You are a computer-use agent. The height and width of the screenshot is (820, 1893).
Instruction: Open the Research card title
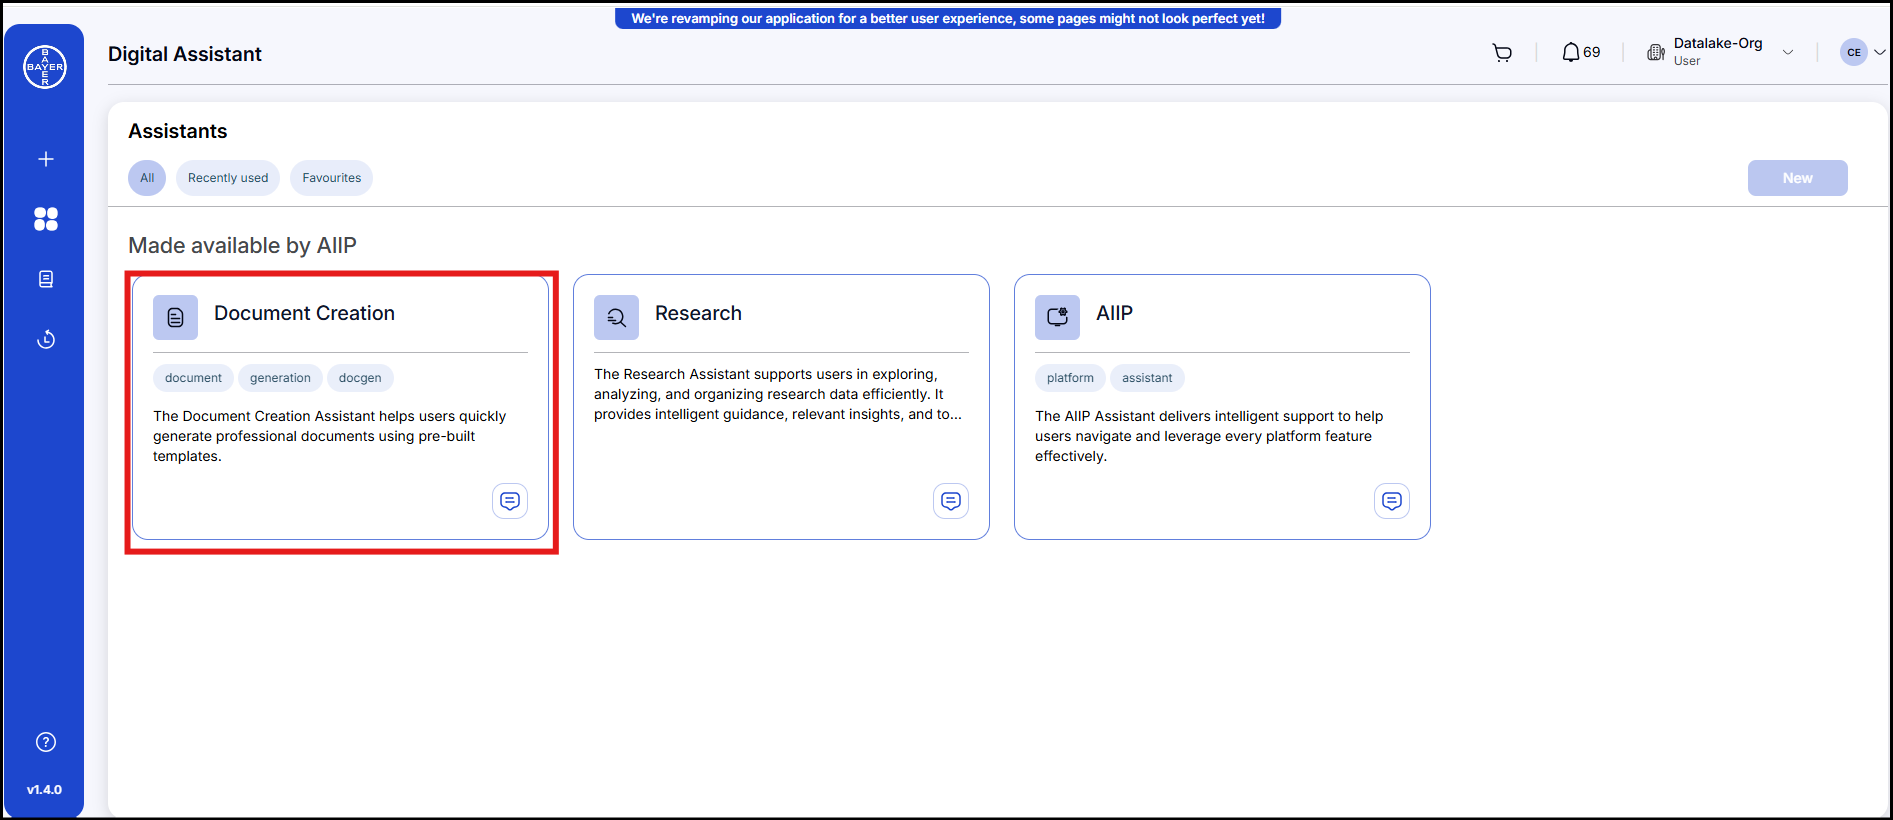coord(698,313)
